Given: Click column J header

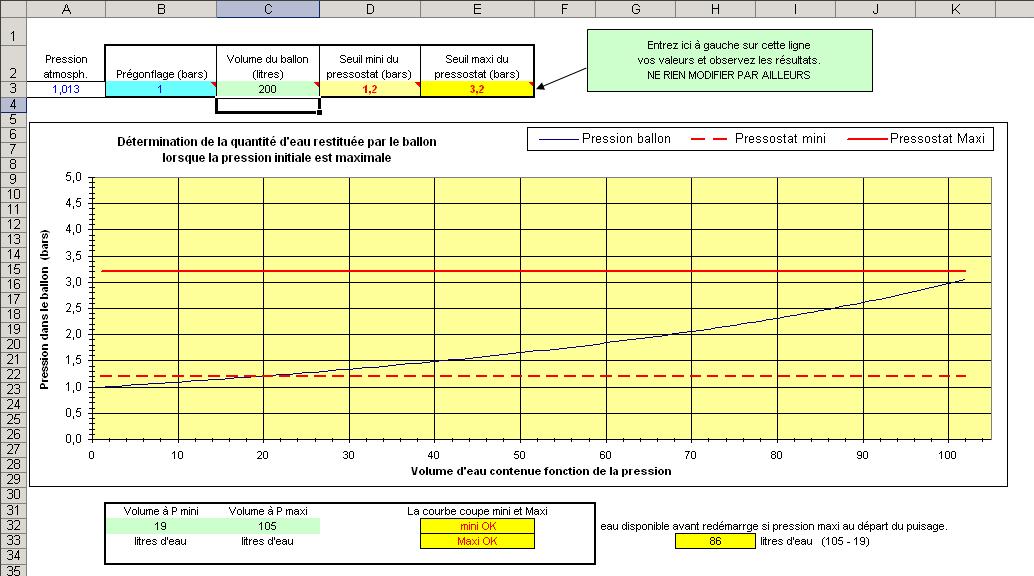Looking at the screenshot, I should click(x=875, y=9).
